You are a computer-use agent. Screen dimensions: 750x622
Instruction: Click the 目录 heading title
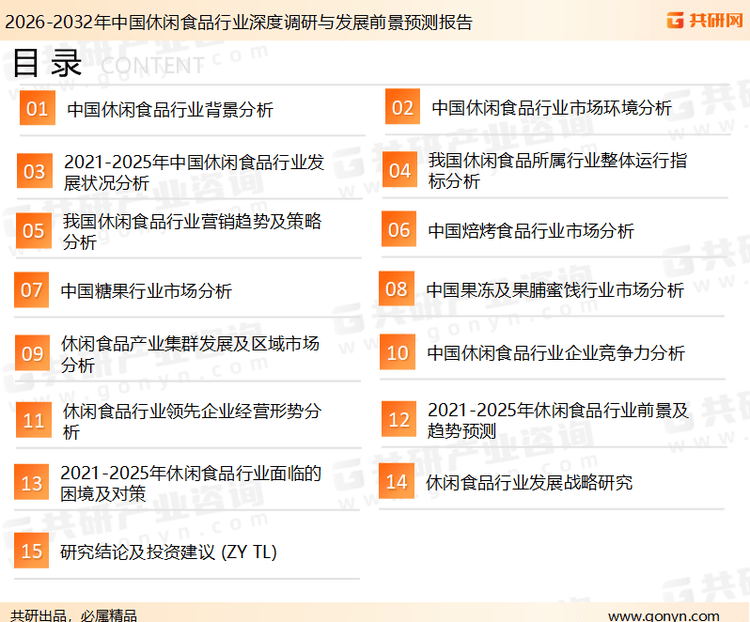(x=47, y=63)
